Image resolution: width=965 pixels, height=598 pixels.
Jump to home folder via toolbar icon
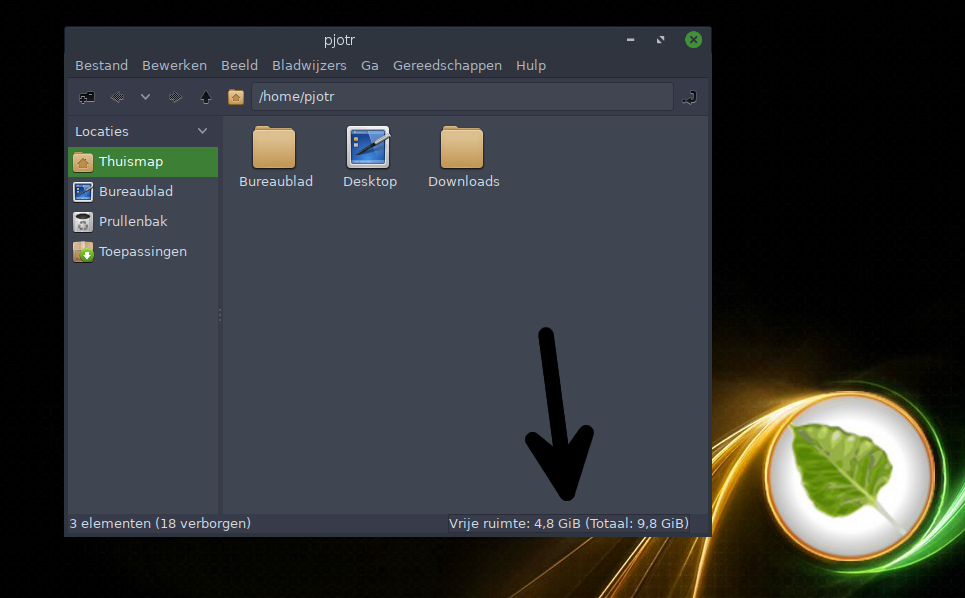coord(236,97)
